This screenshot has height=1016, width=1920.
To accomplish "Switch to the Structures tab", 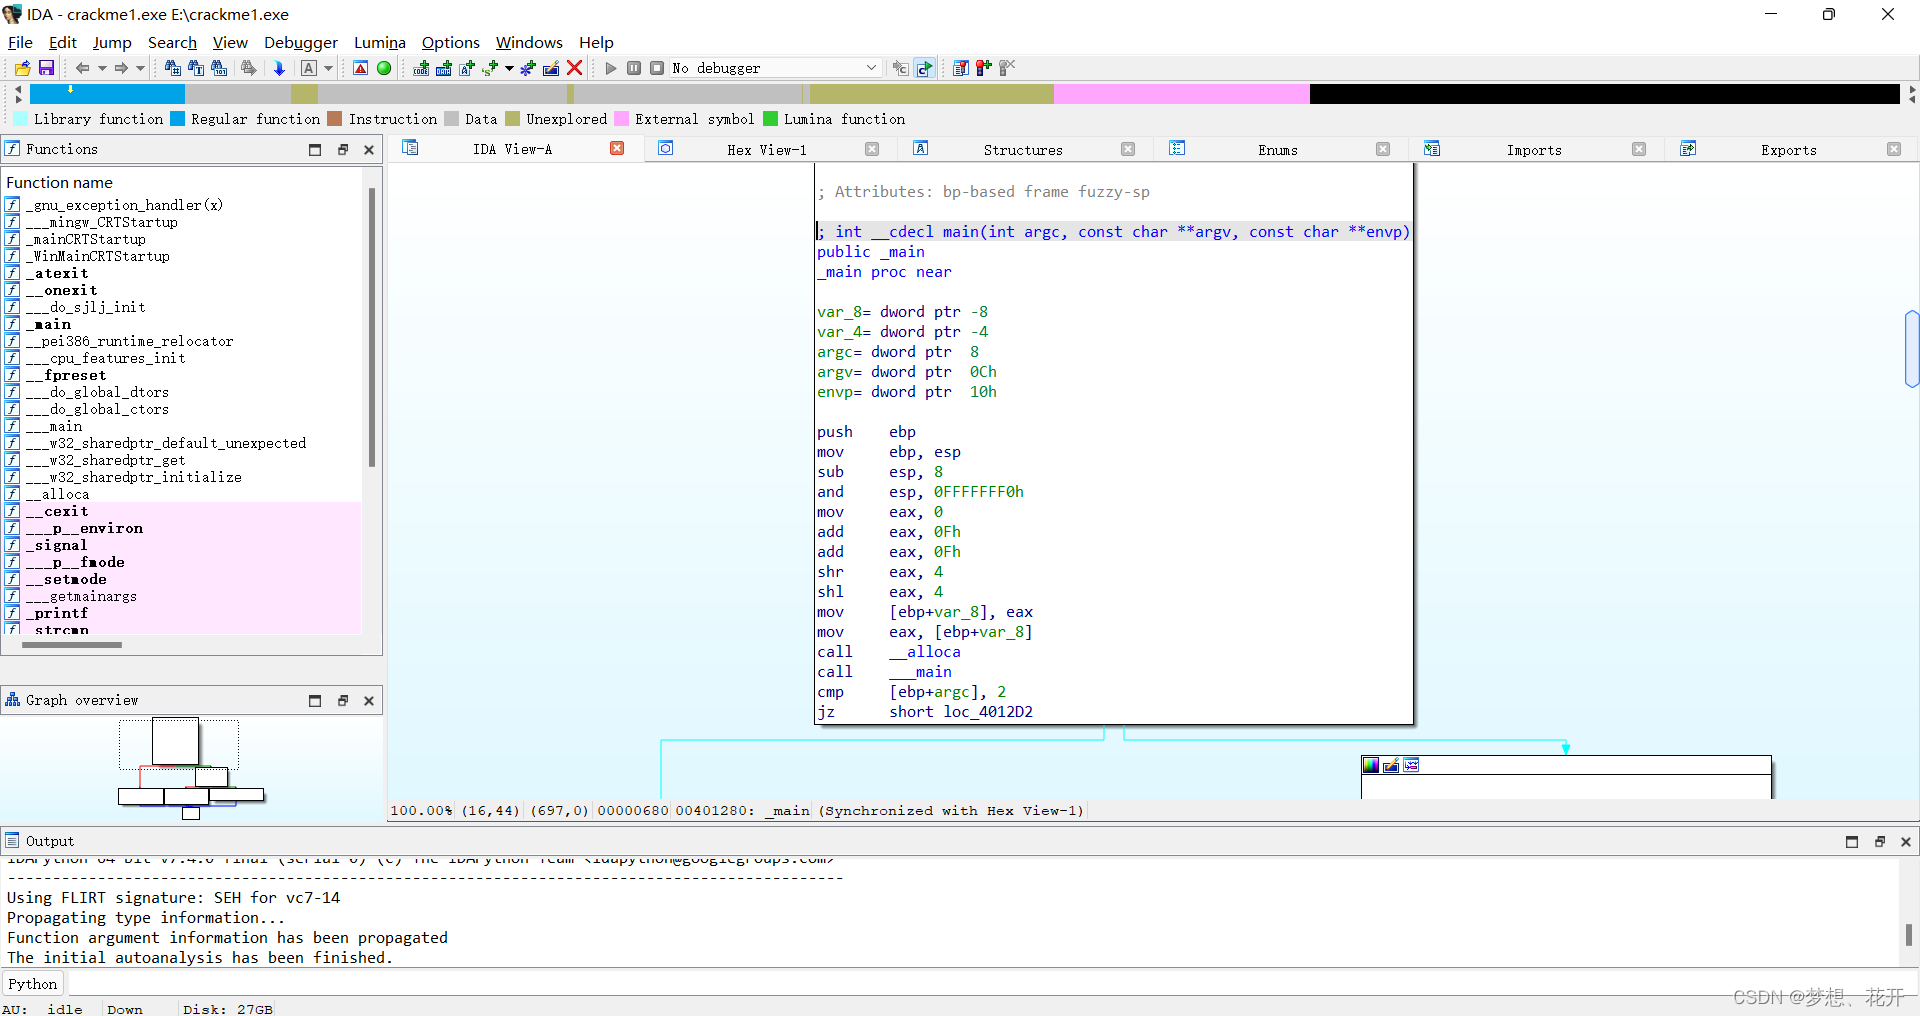I will 1023,150.
